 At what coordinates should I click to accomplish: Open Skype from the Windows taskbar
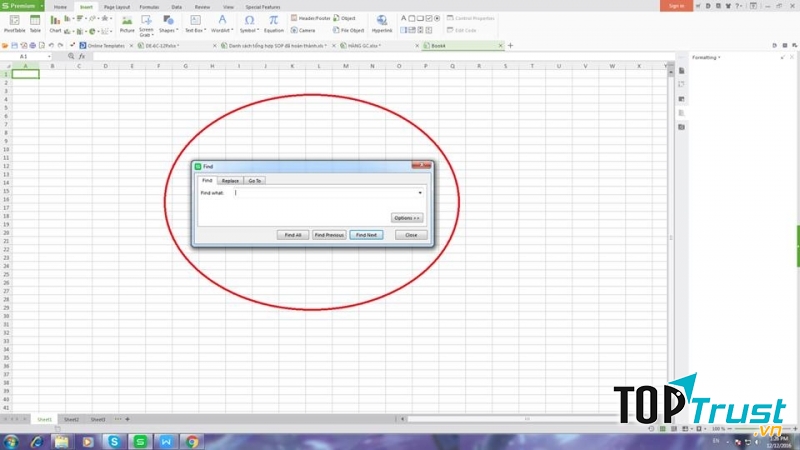tap(115, 441)
